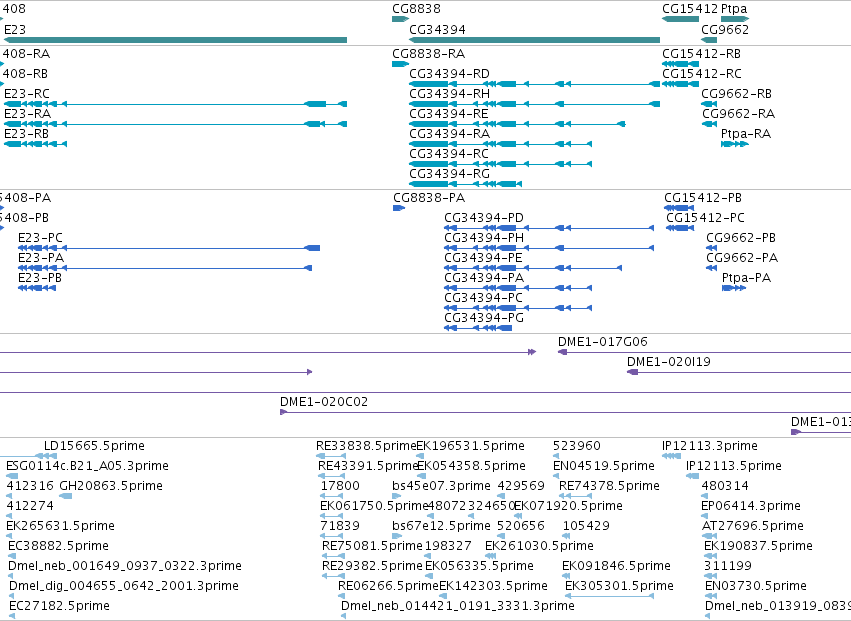Screen dimensions: 851x621
Task: Select the EK091846.5prime EST label
Action: pyautogui.click(x=617, y=566)
